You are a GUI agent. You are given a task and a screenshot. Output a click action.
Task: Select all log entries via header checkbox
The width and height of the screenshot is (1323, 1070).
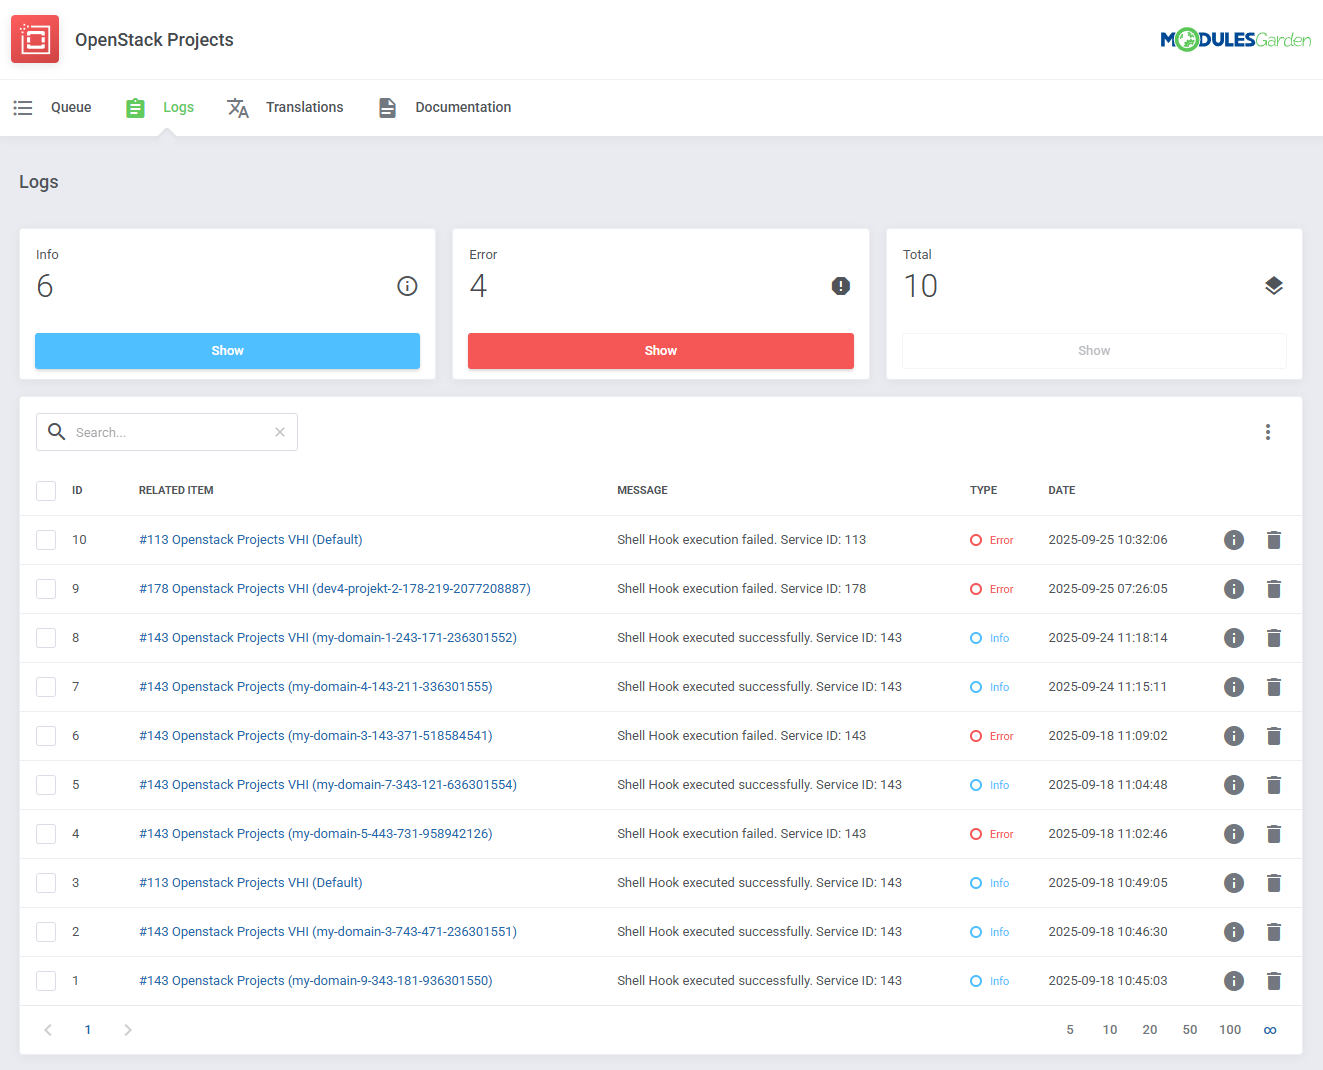[x=46, y=490]
